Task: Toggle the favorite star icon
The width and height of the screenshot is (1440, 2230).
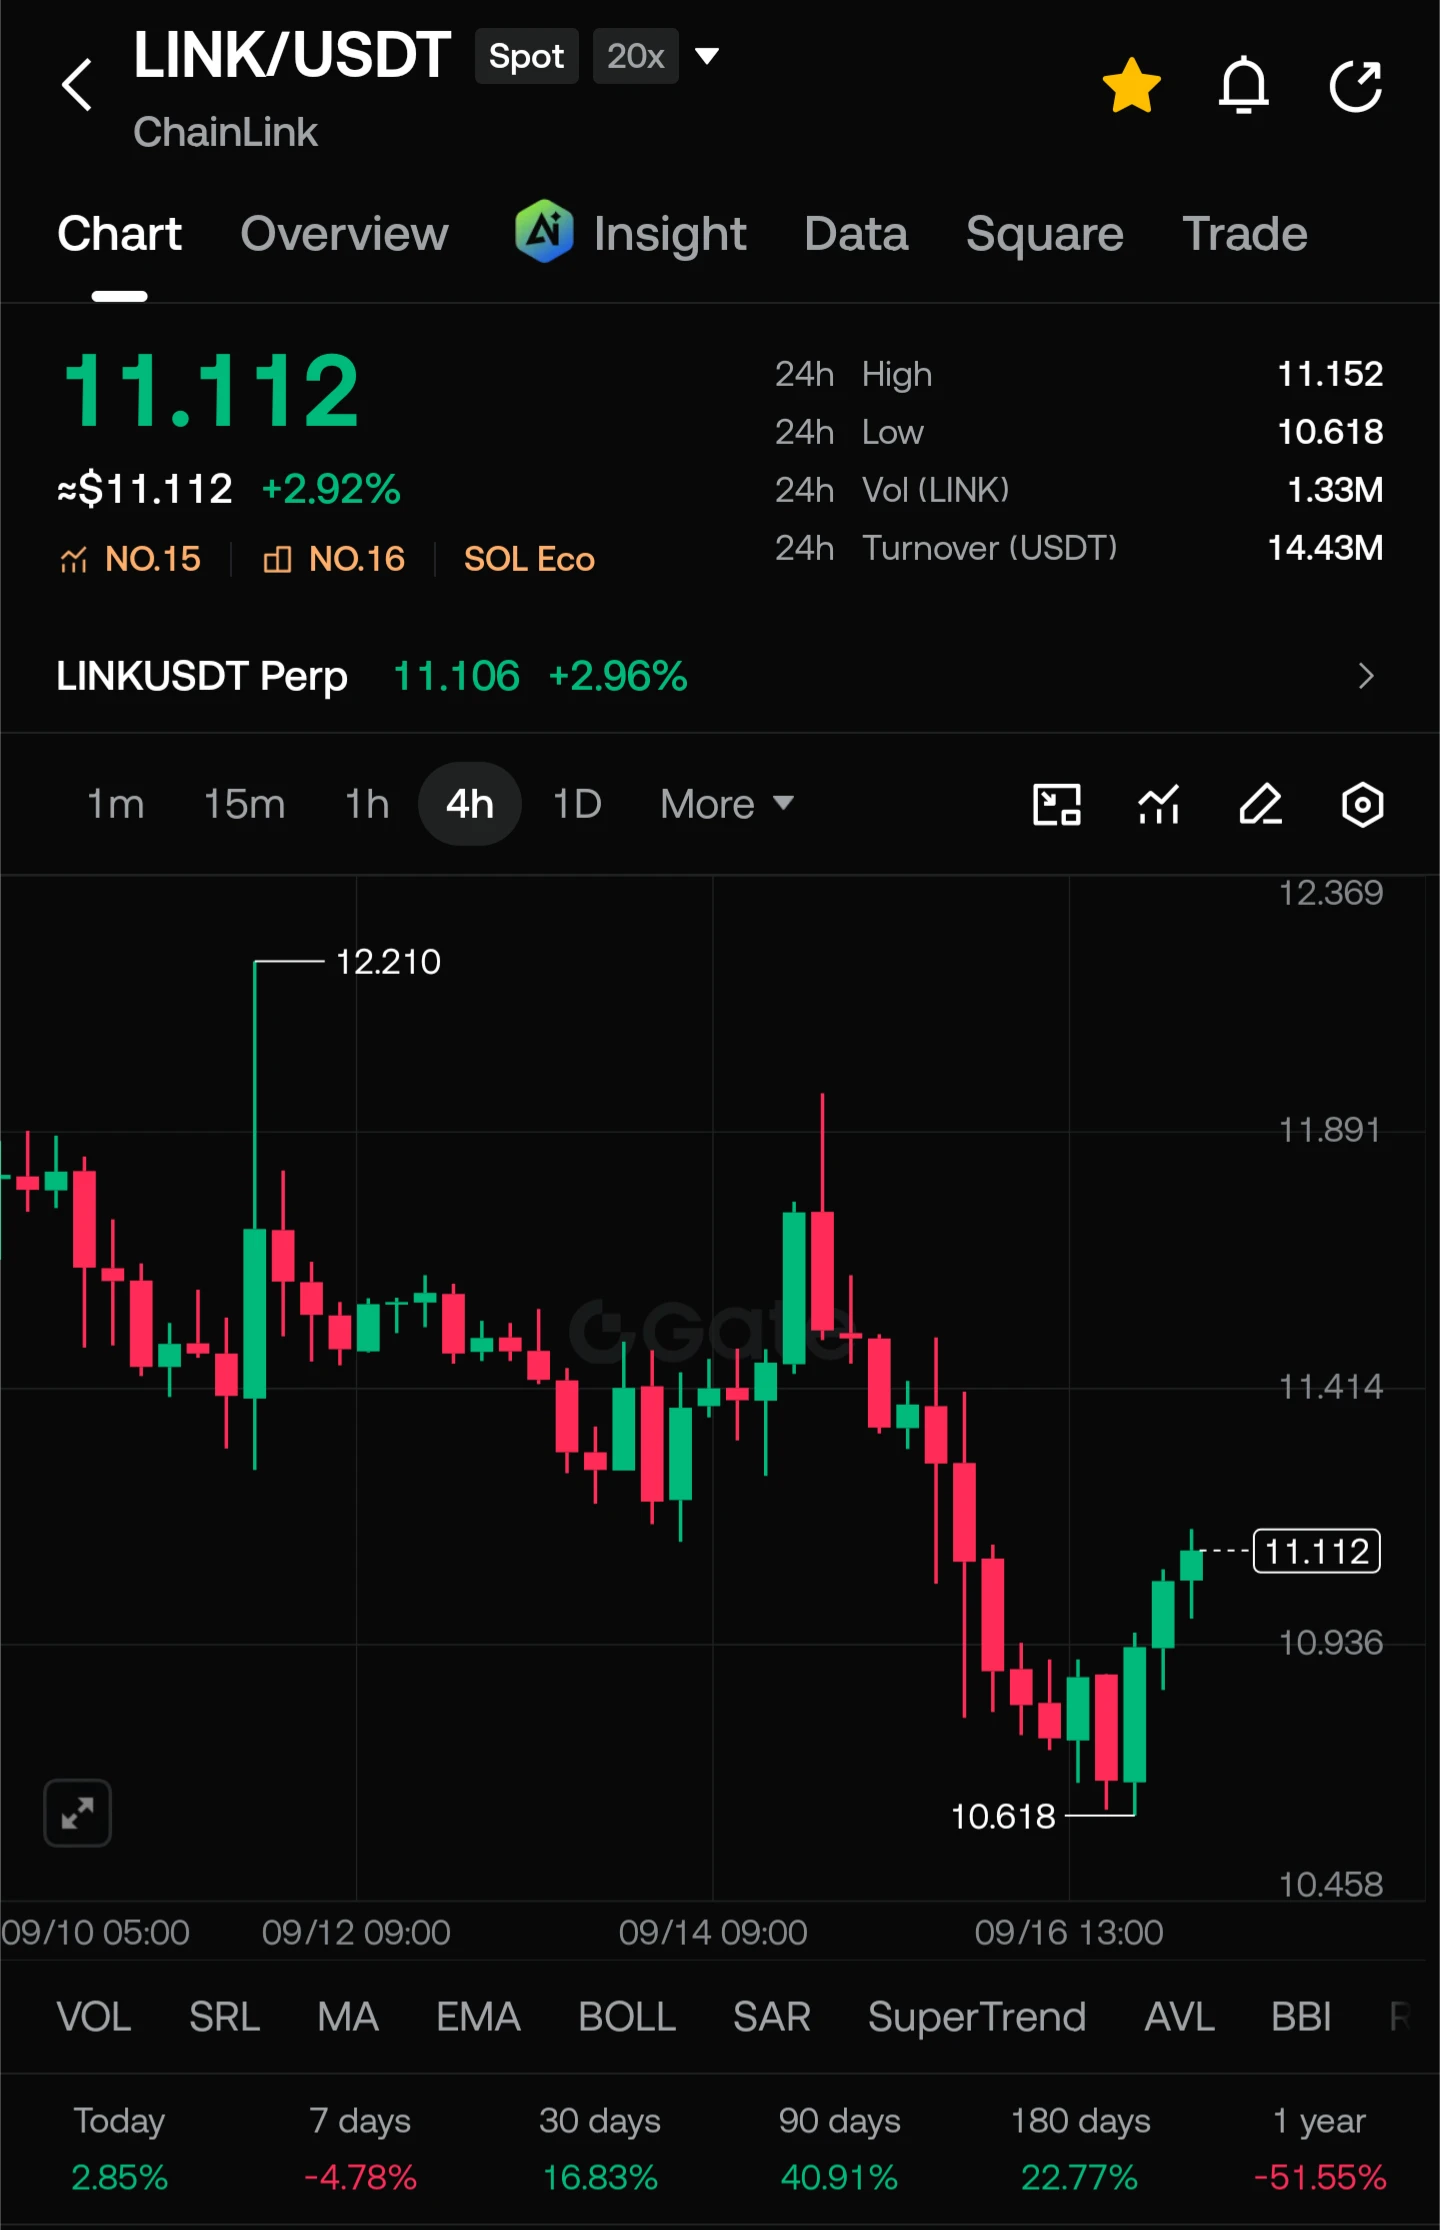Action: 1131,85
